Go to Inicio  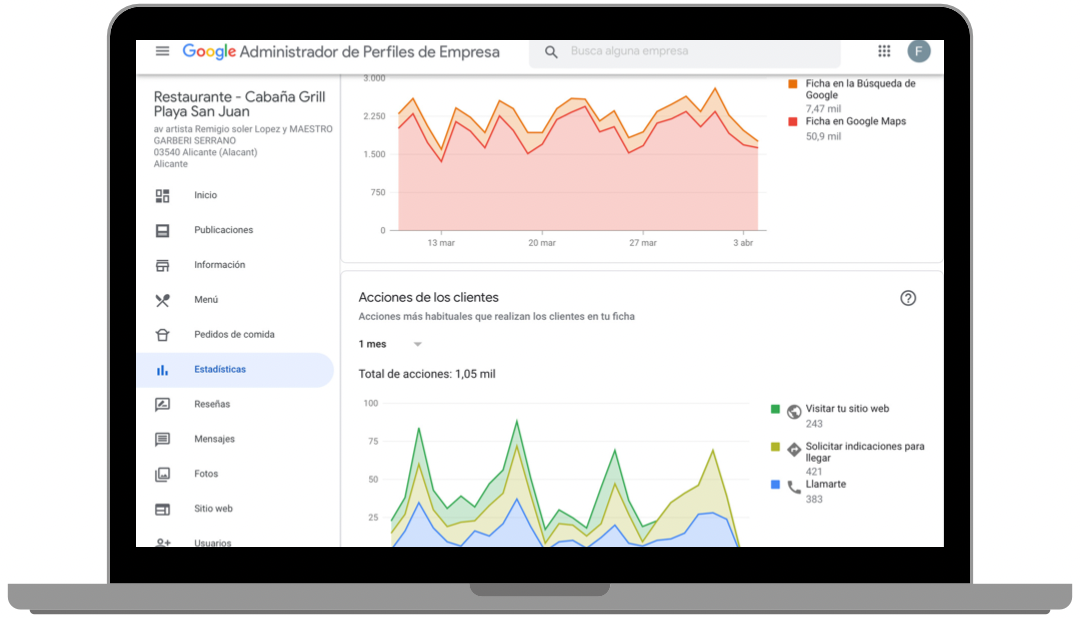pyautogui.click(x=205, y=195)
